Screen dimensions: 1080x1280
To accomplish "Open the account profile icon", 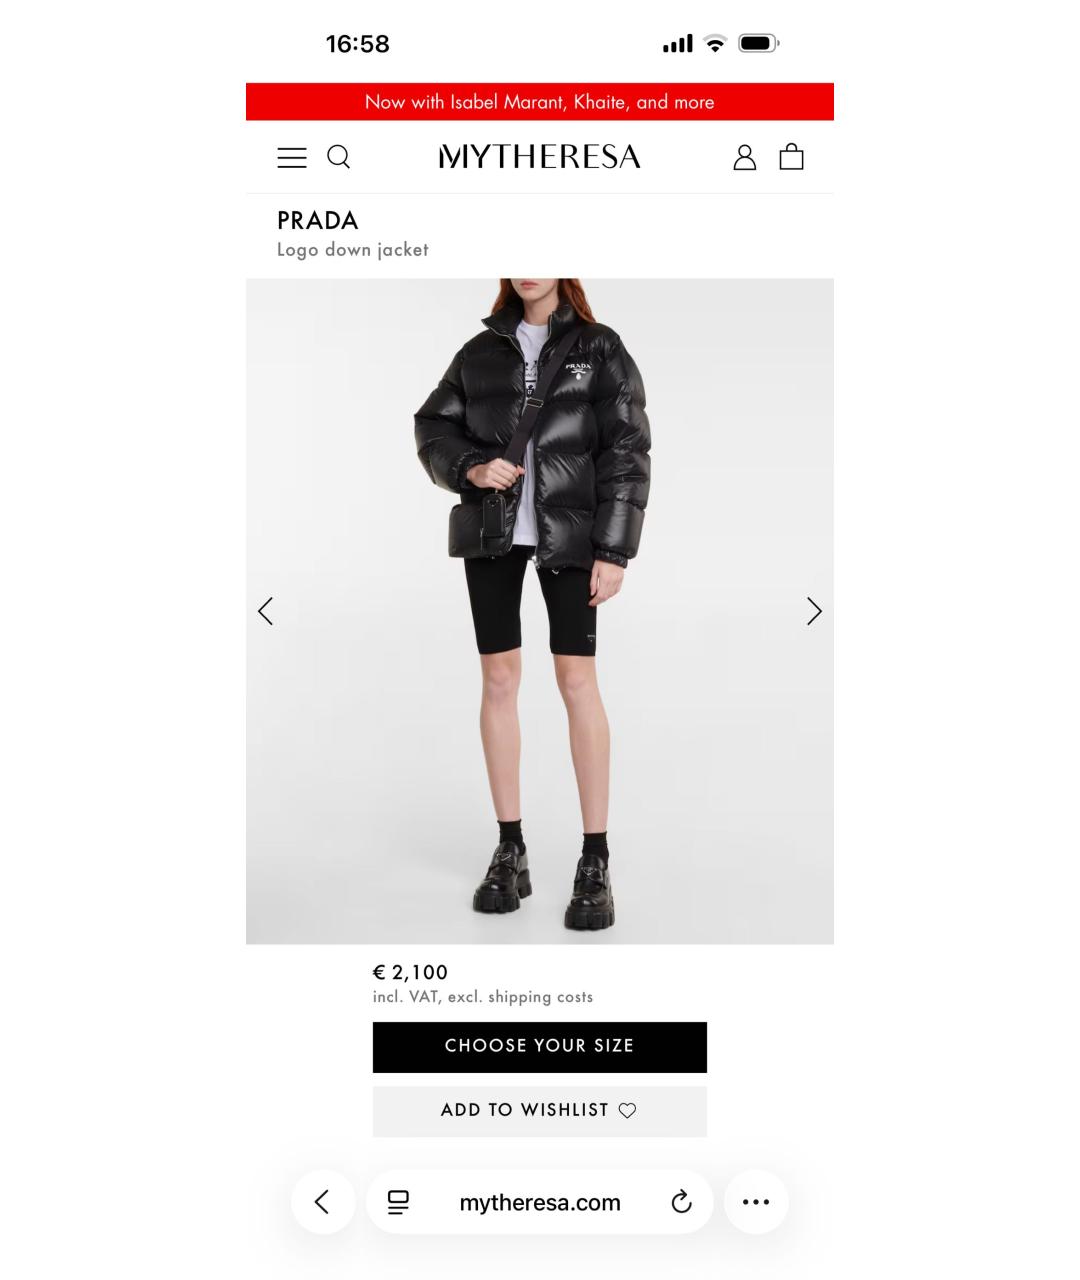I will tap(745, 157).
